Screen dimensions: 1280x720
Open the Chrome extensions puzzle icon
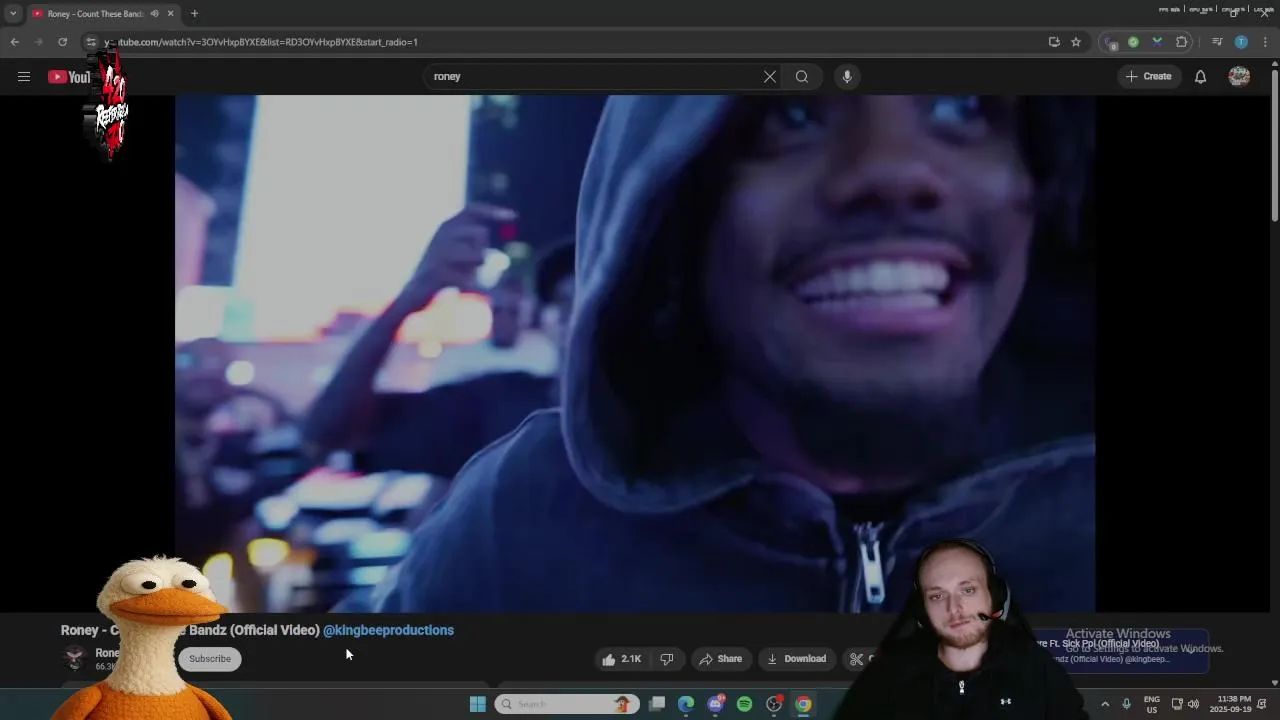[x=1182, y=42]
